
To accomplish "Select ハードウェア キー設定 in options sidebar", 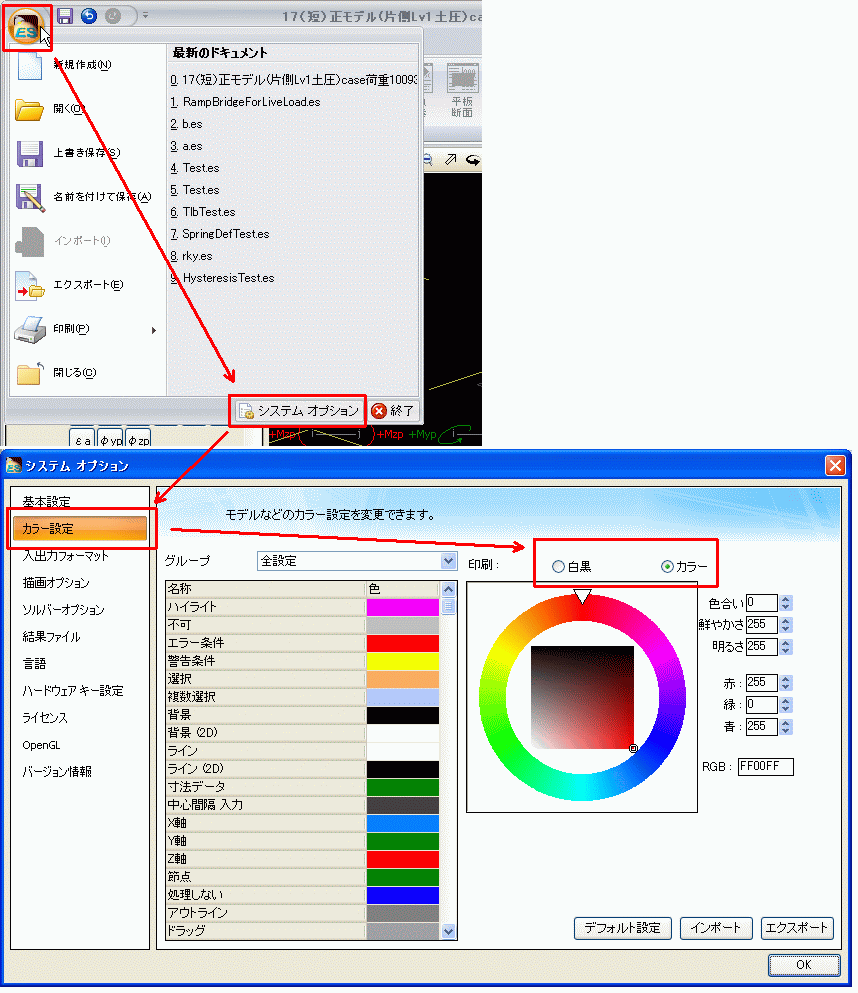I will pyautogui.click(x=73, y=690).
